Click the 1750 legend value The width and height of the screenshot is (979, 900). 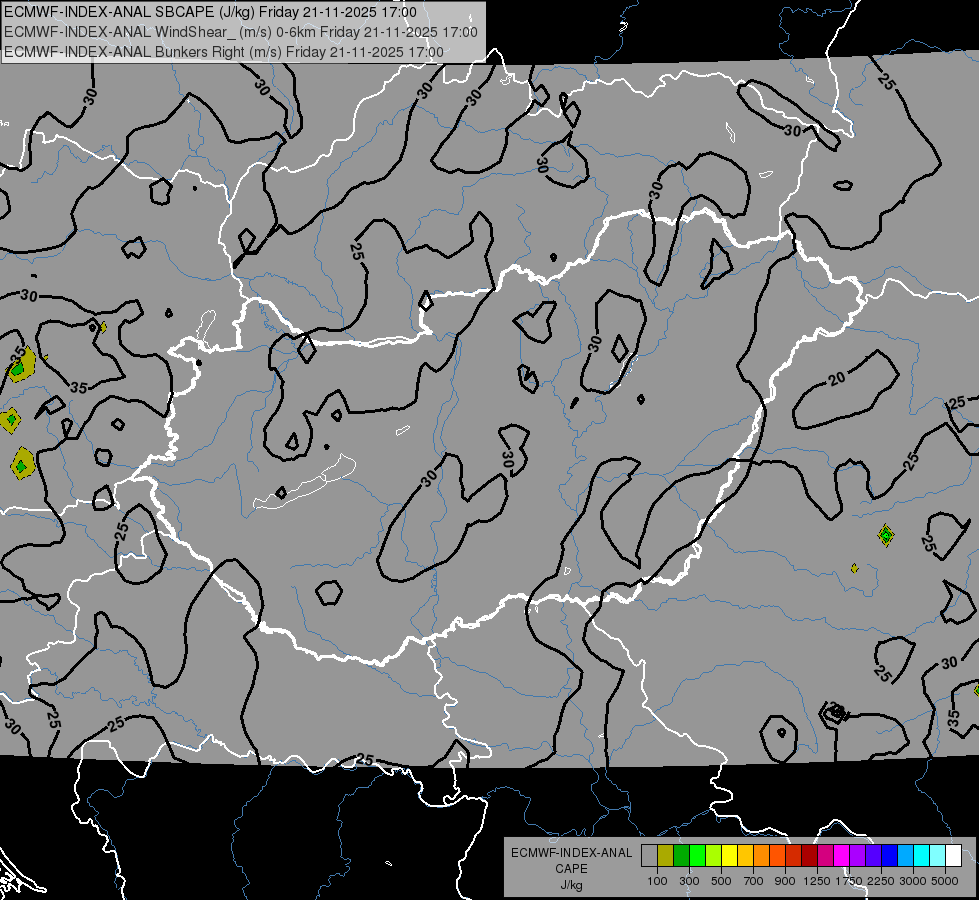point(849,881)
